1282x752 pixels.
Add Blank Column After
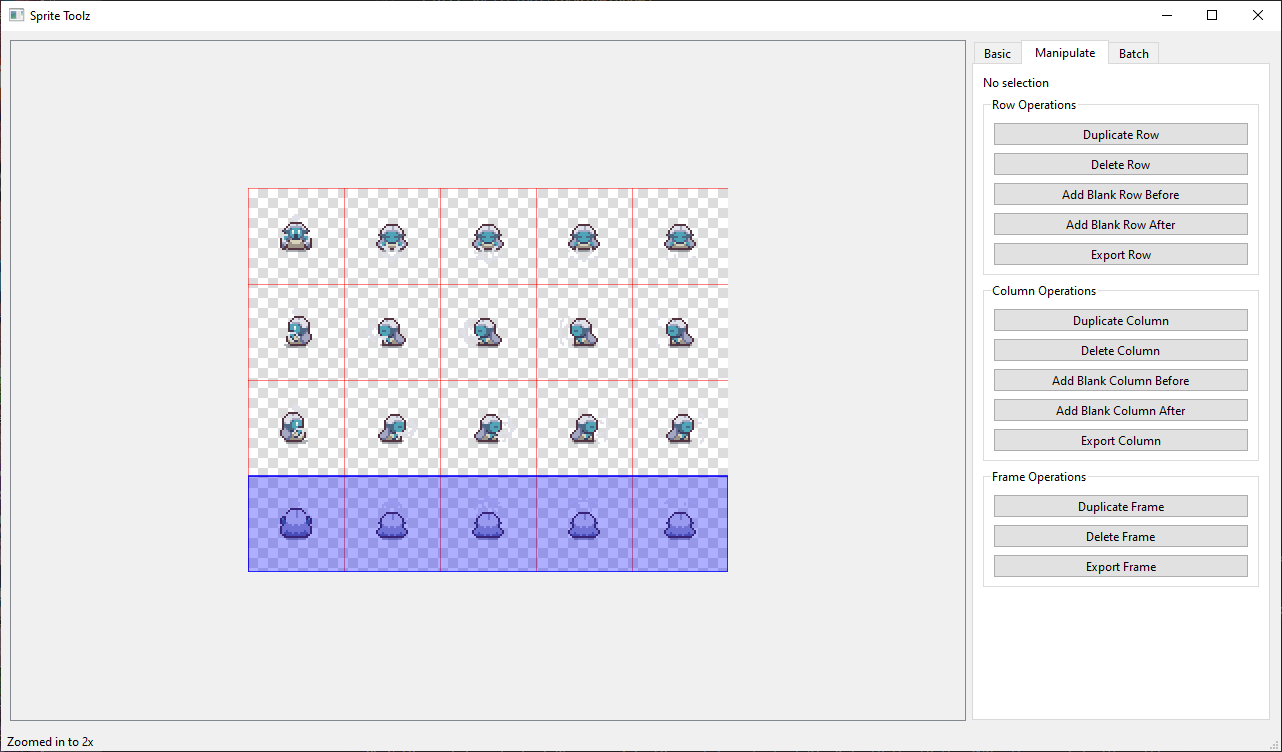click(x=1120, y=410)
